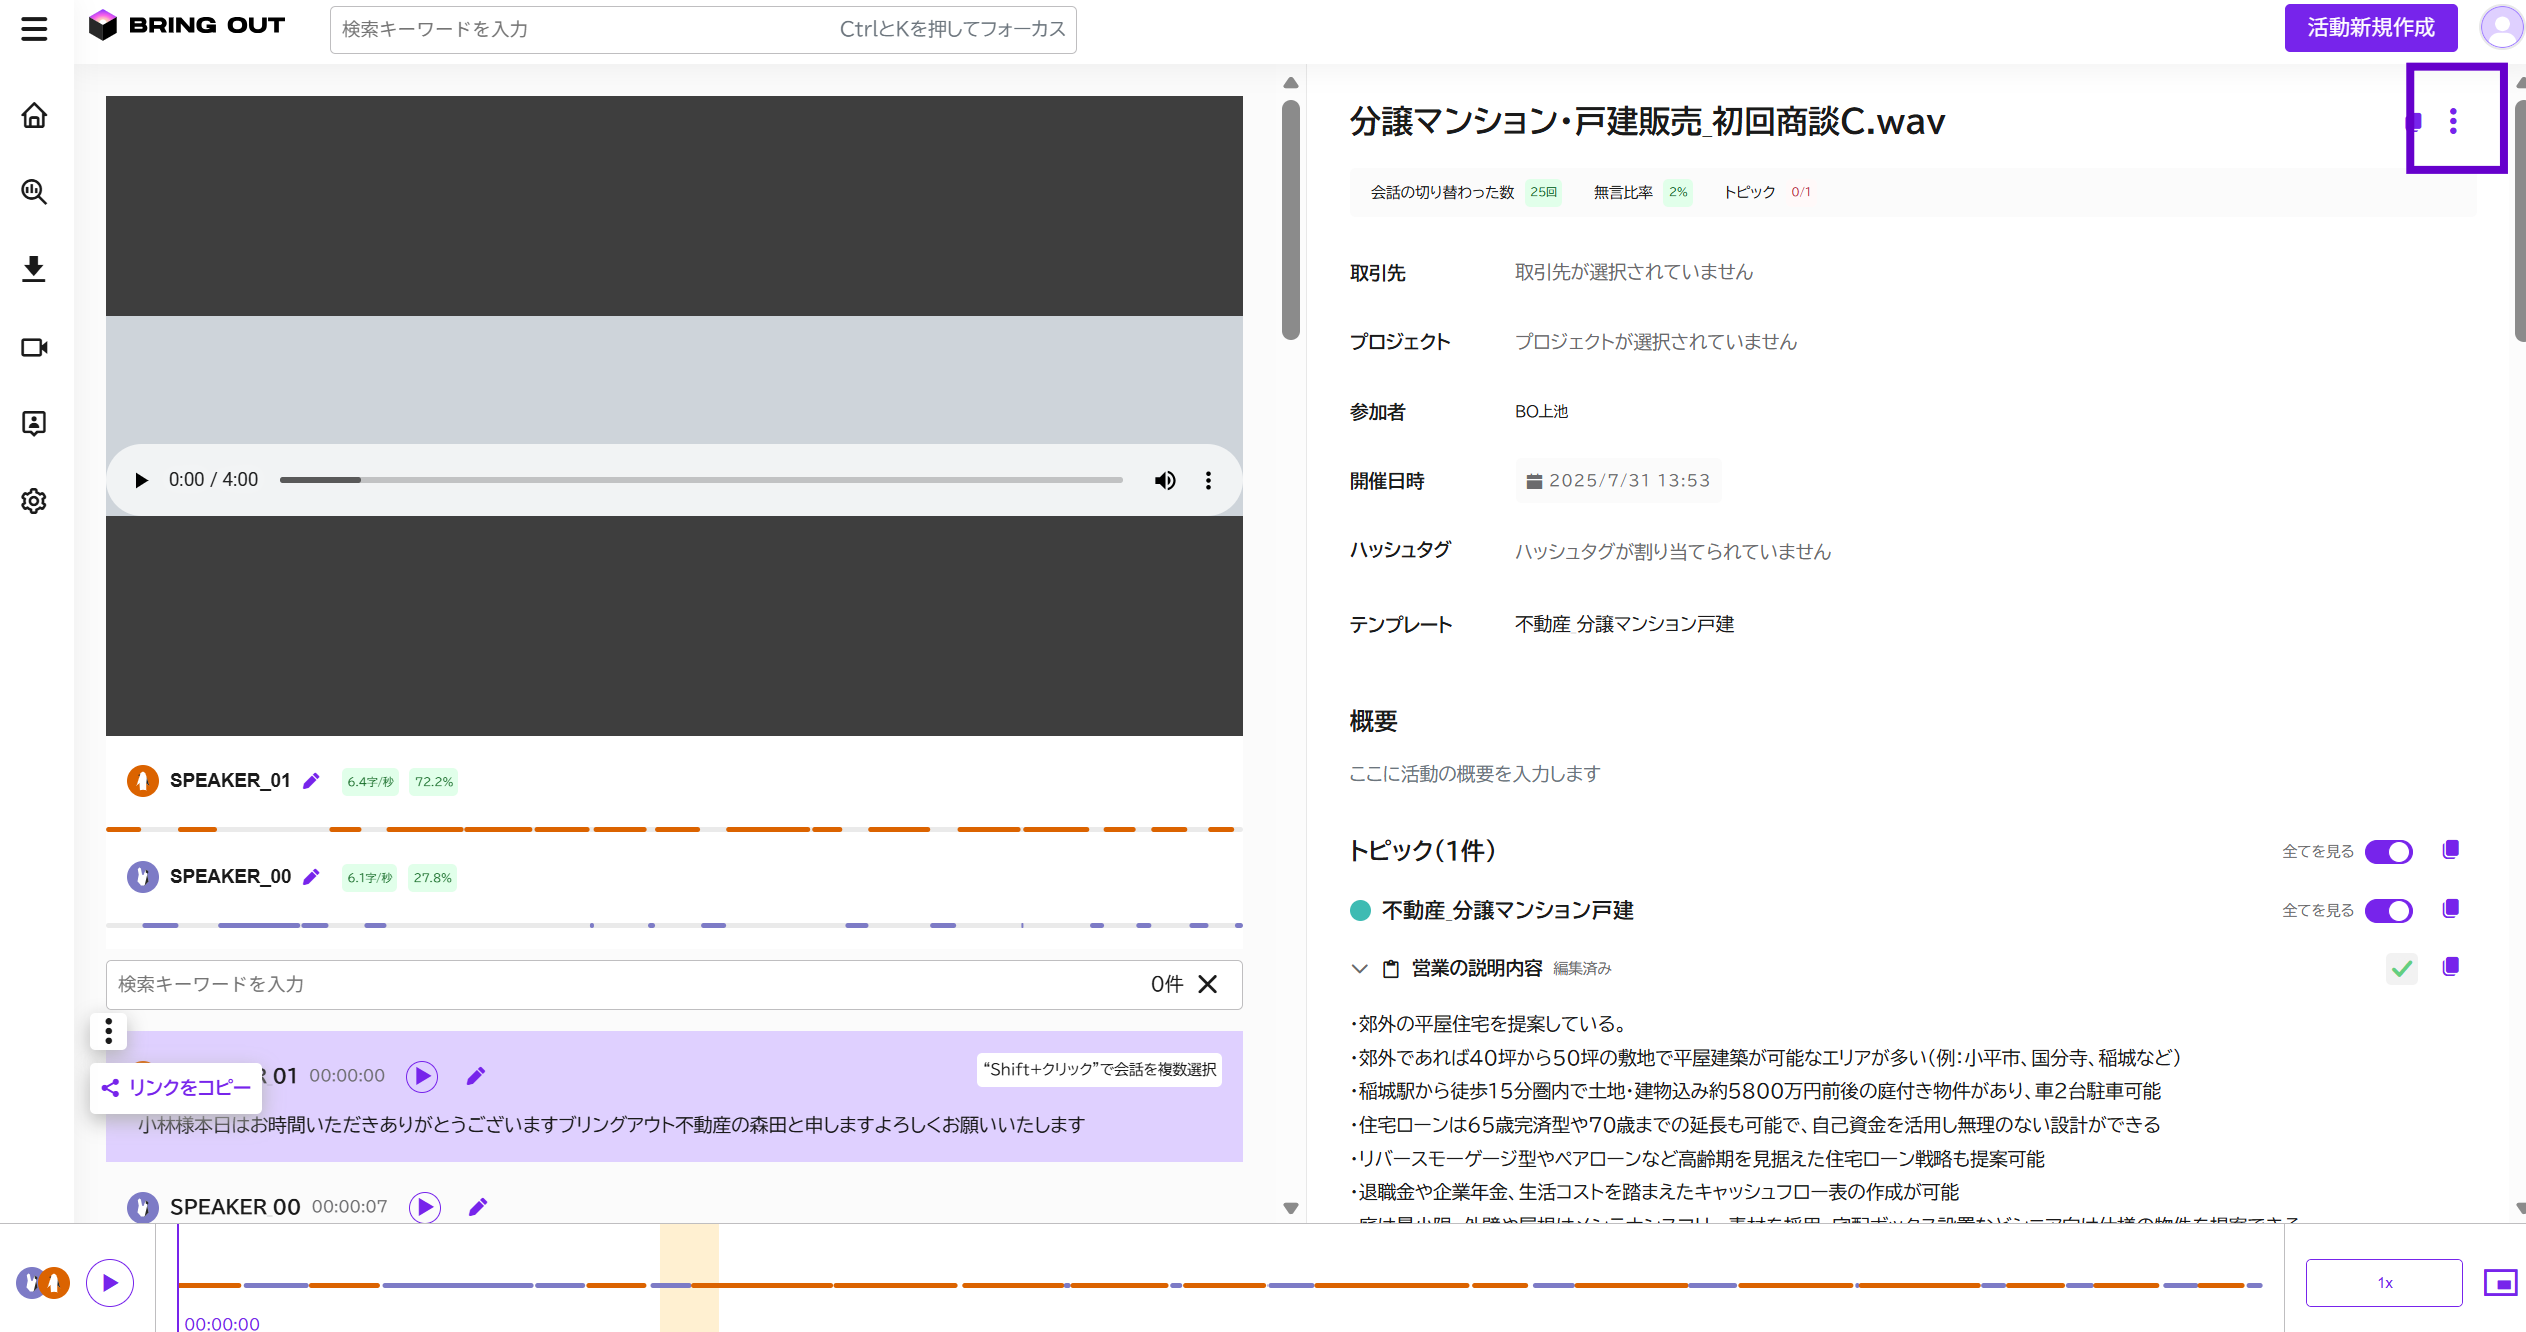
Task: Go to home via sidebar icon
Action: click(x=34, y=116)
